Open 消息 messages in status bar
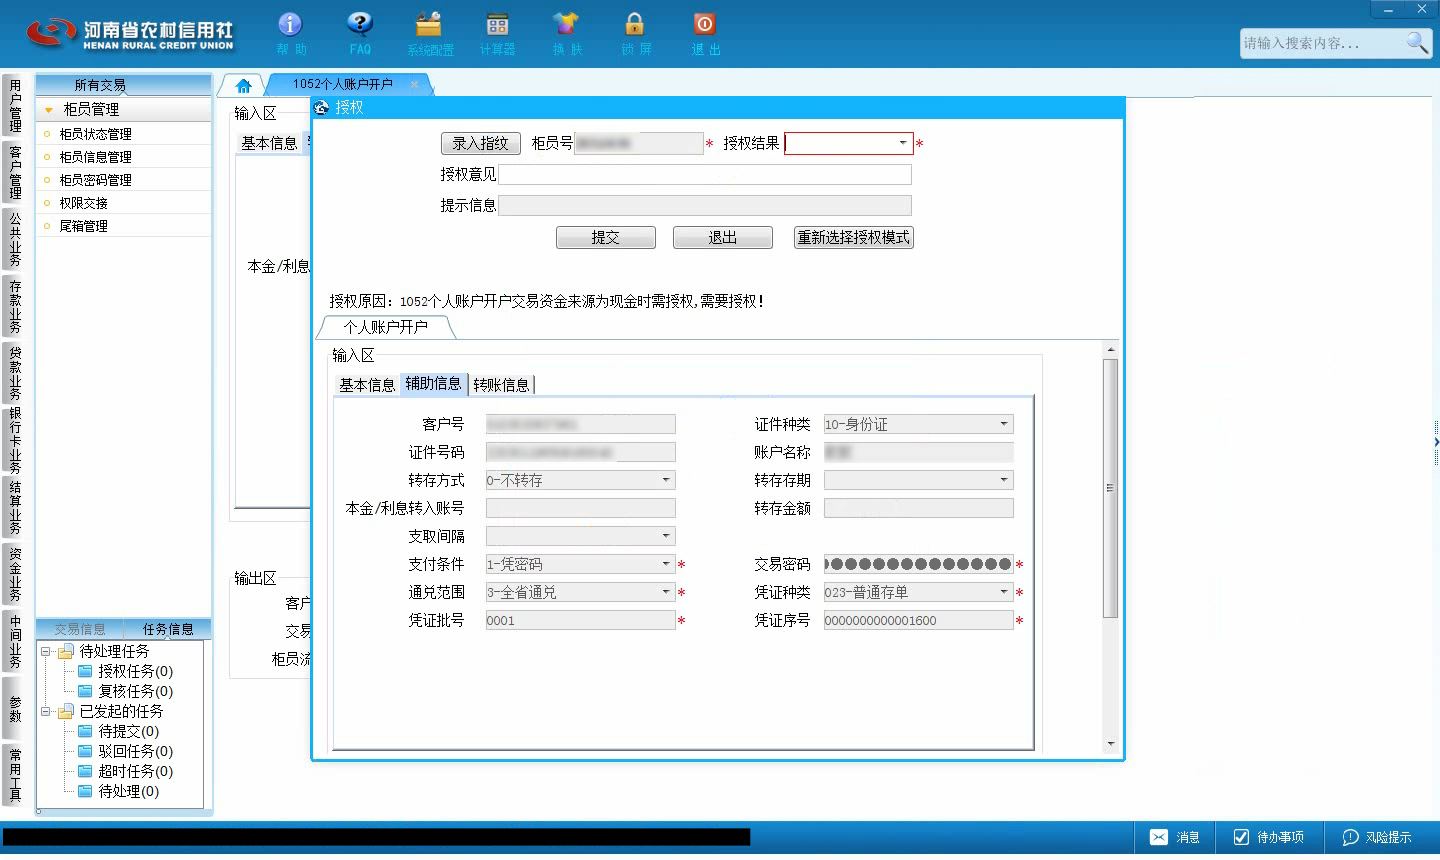Viewport: 1440px width, 860px height. click(1175, 837)
